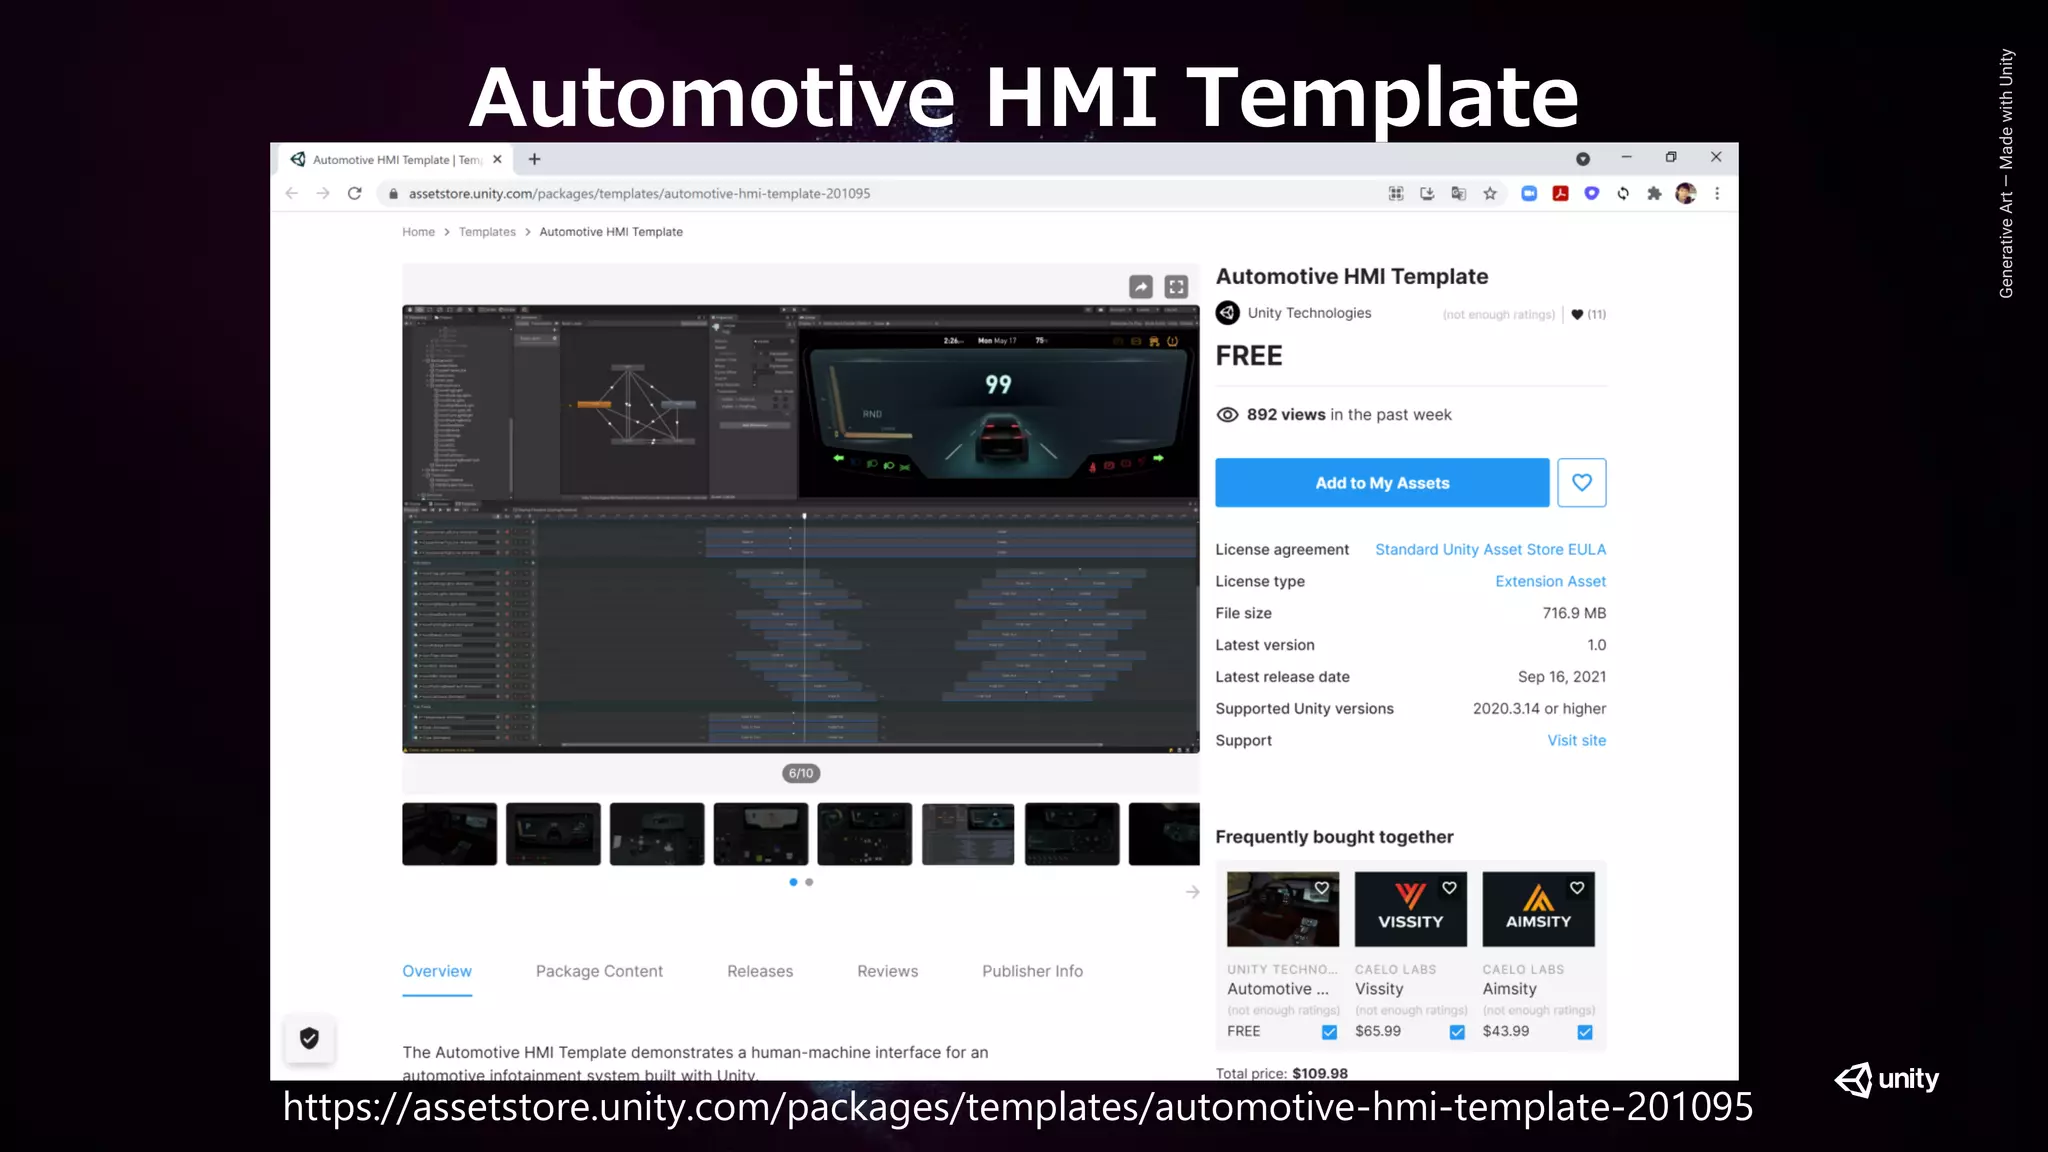Select the sixth gallery thumbnail
This screenshot has width=2048, height=1152.
pos(968,834)
